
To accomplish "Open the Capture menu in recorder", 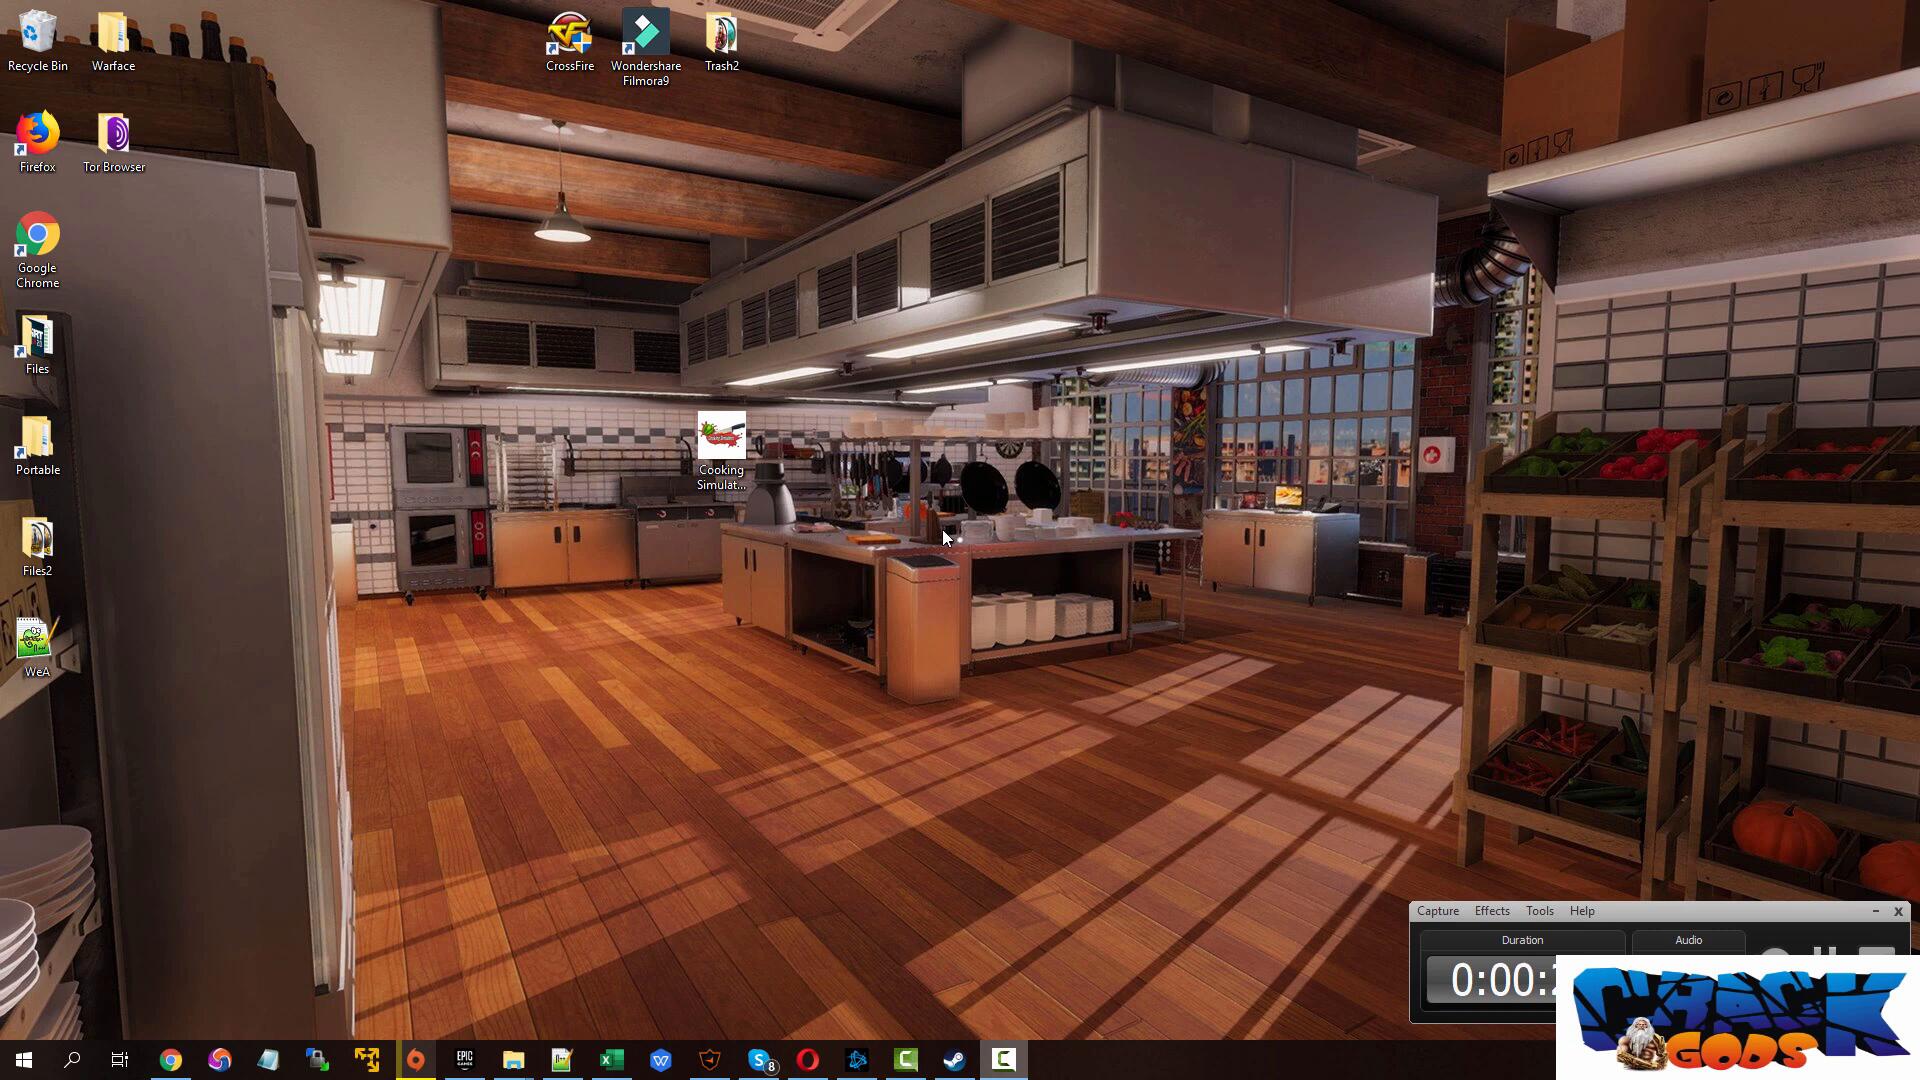I will pyautogui.click(x=1437, y=911).
